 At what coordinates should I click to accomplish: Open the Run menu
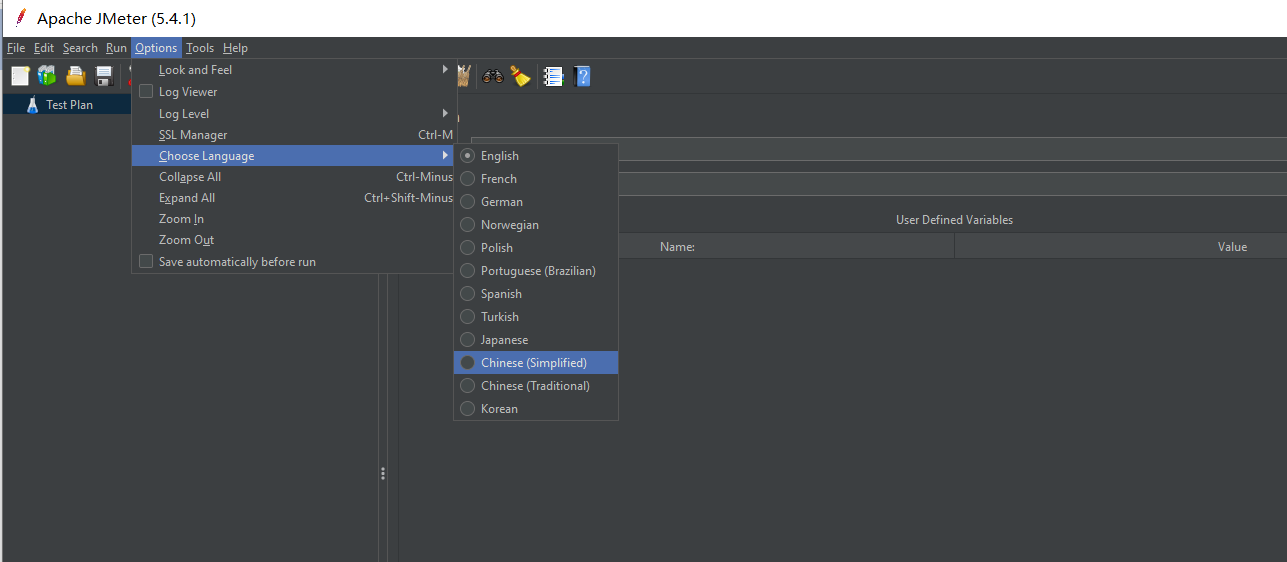(x=116, y=48)
